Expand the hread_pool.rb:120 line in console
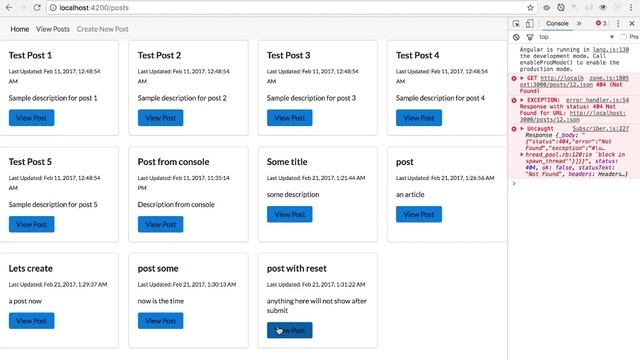Image resolution: width=640 pixels, height=360 pixels. click(522, 155)
